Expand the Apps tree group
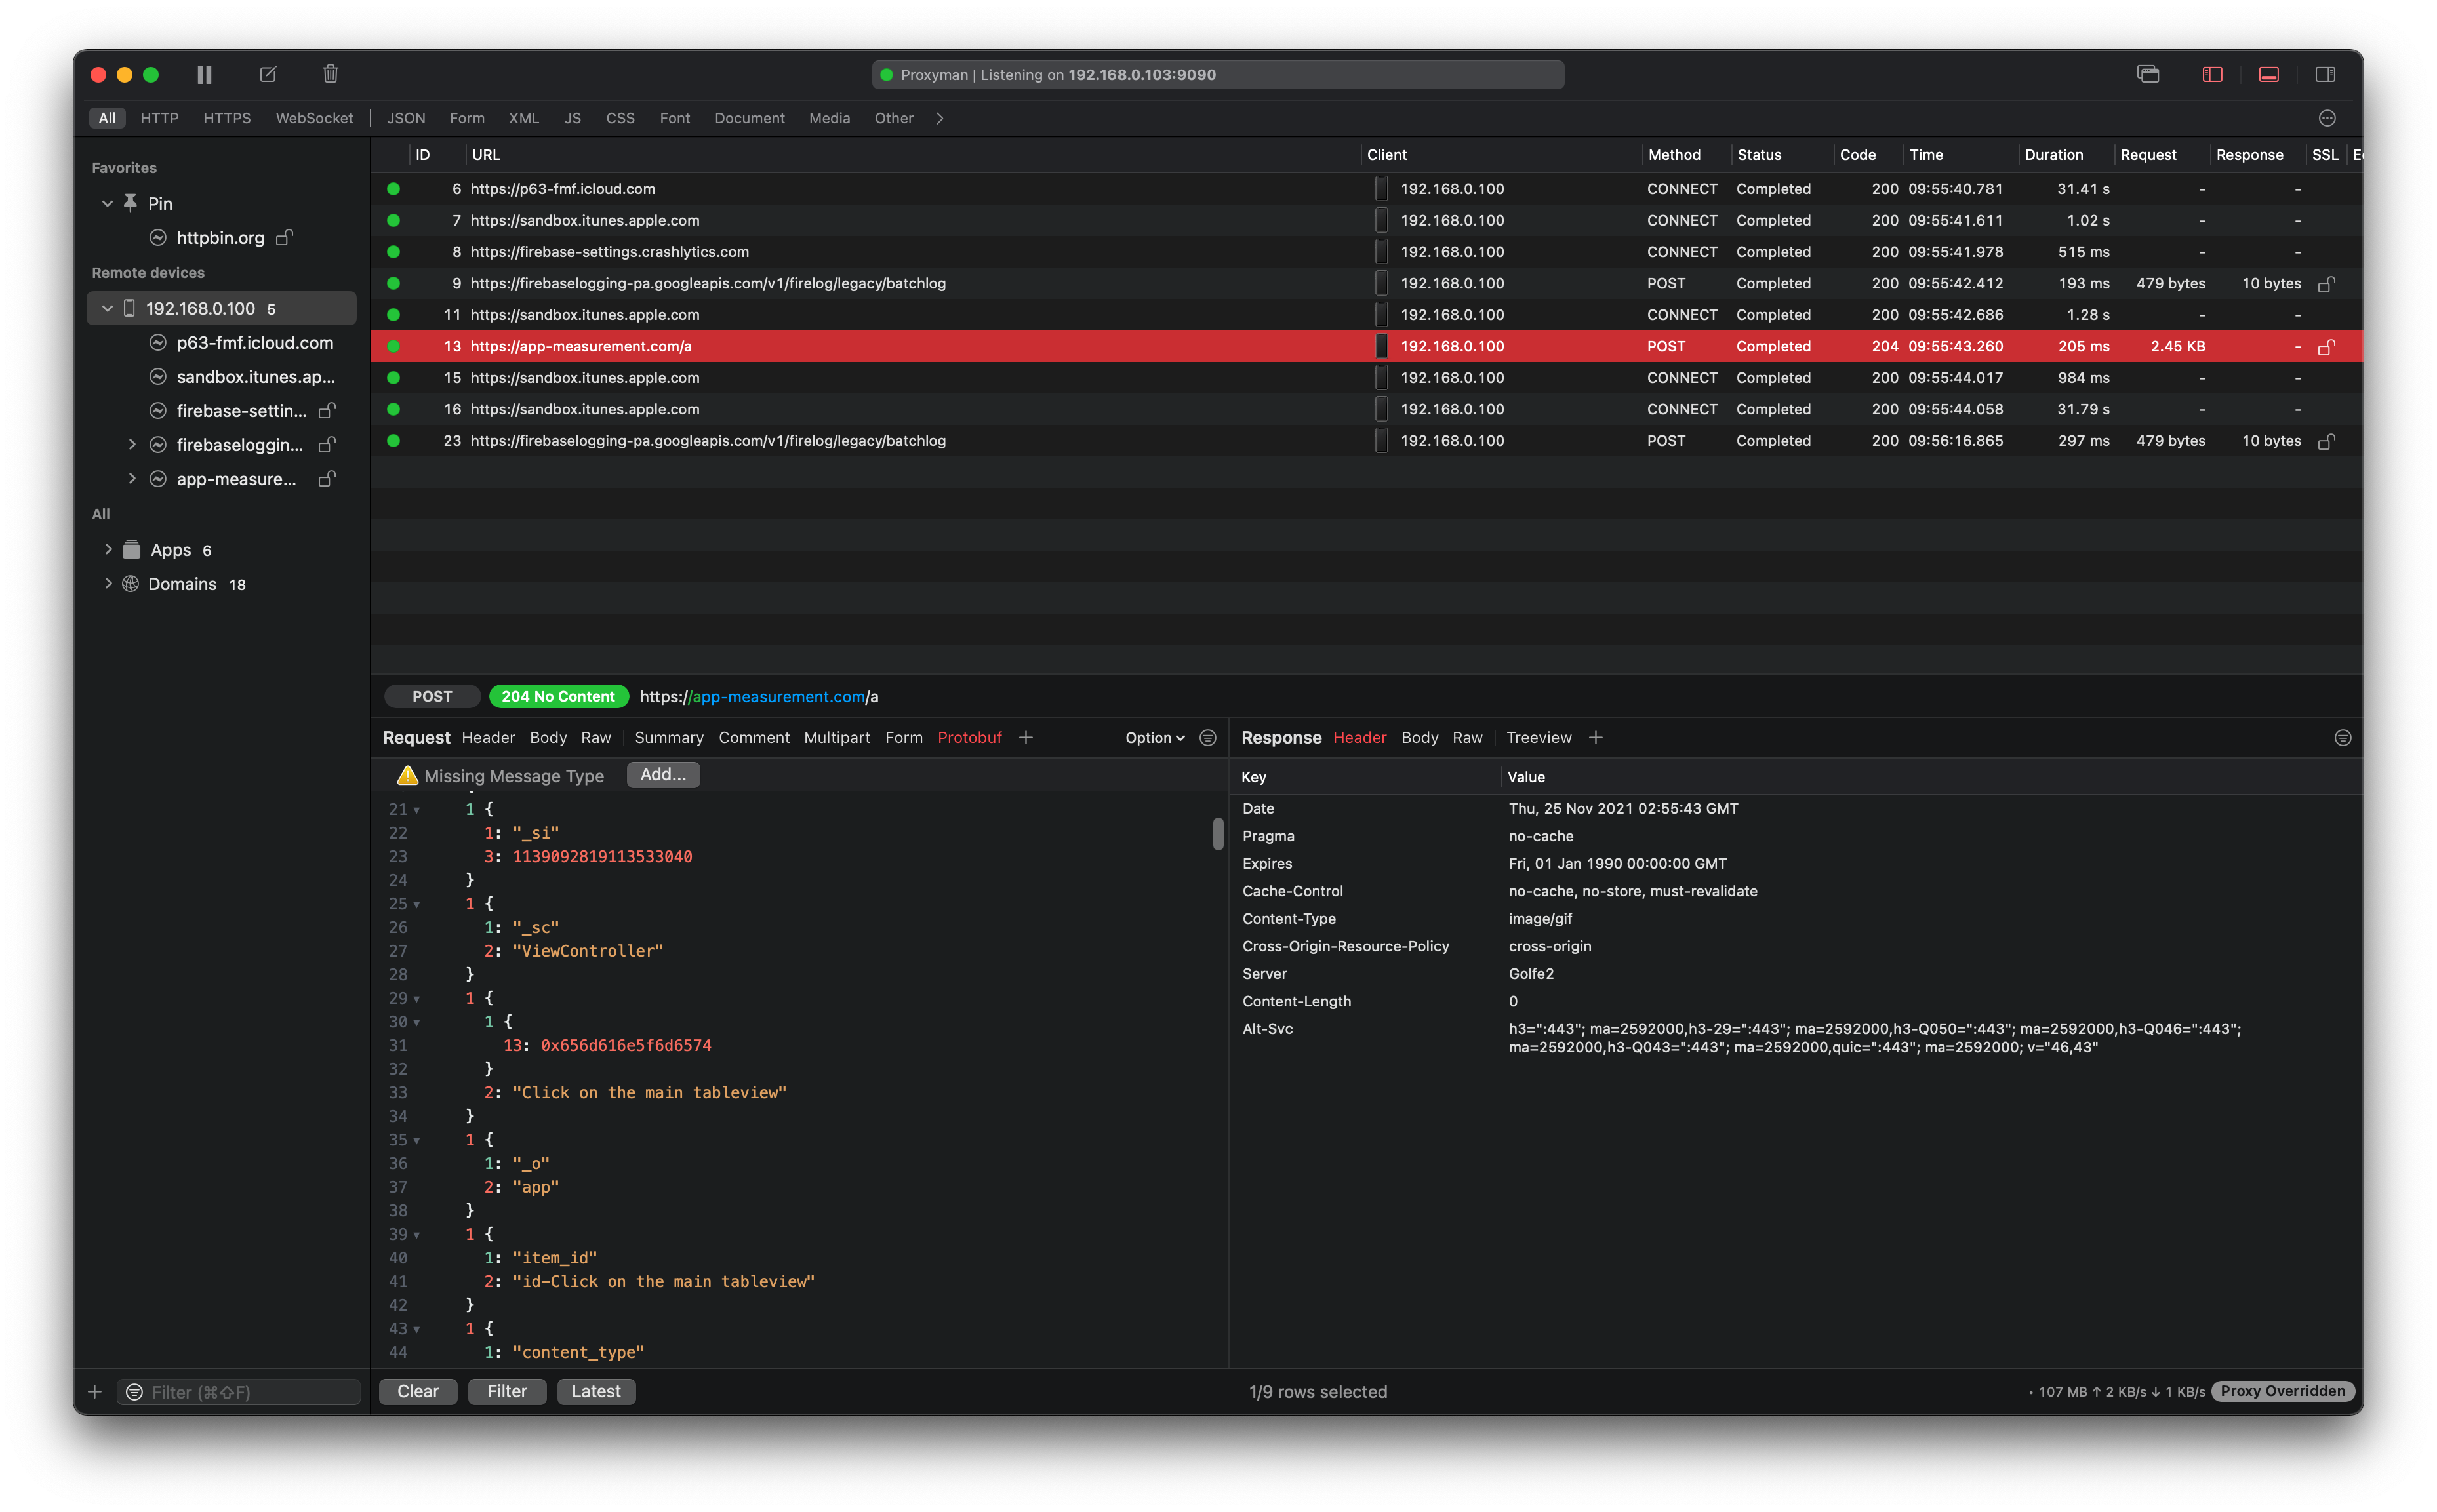The height and width of the screenshot is (1512, 2437). 108,549
